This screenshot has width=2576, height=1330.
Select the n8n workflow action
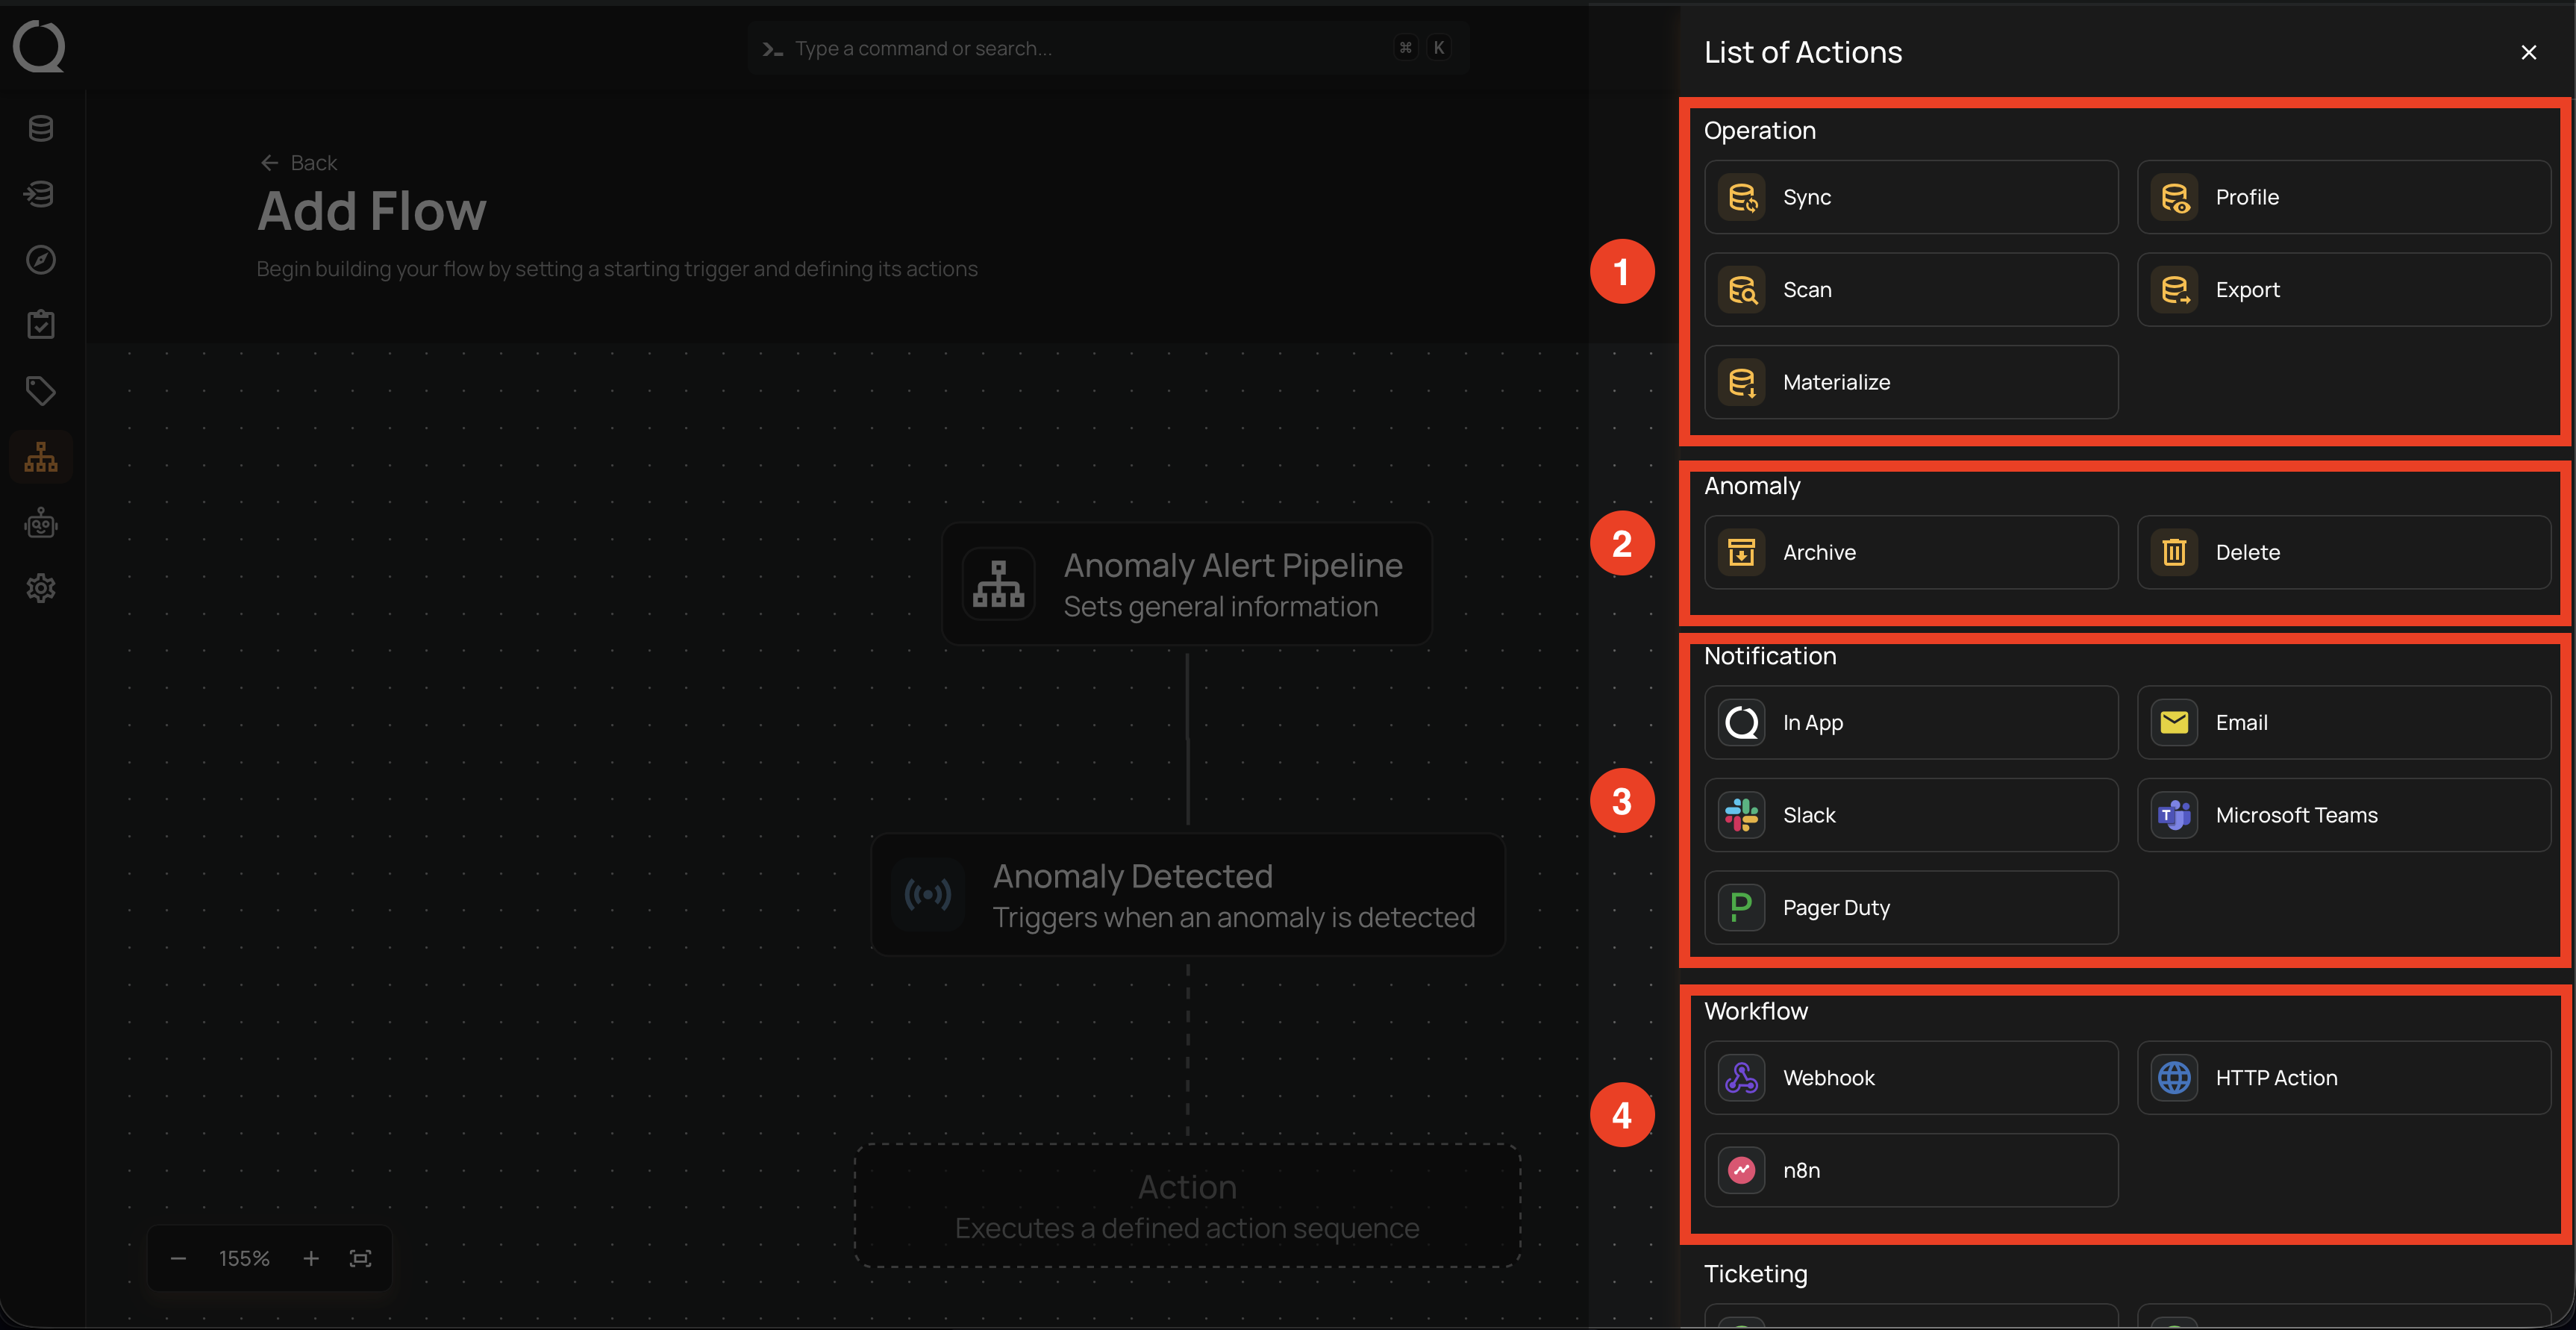click(x=1910, y=1170)
